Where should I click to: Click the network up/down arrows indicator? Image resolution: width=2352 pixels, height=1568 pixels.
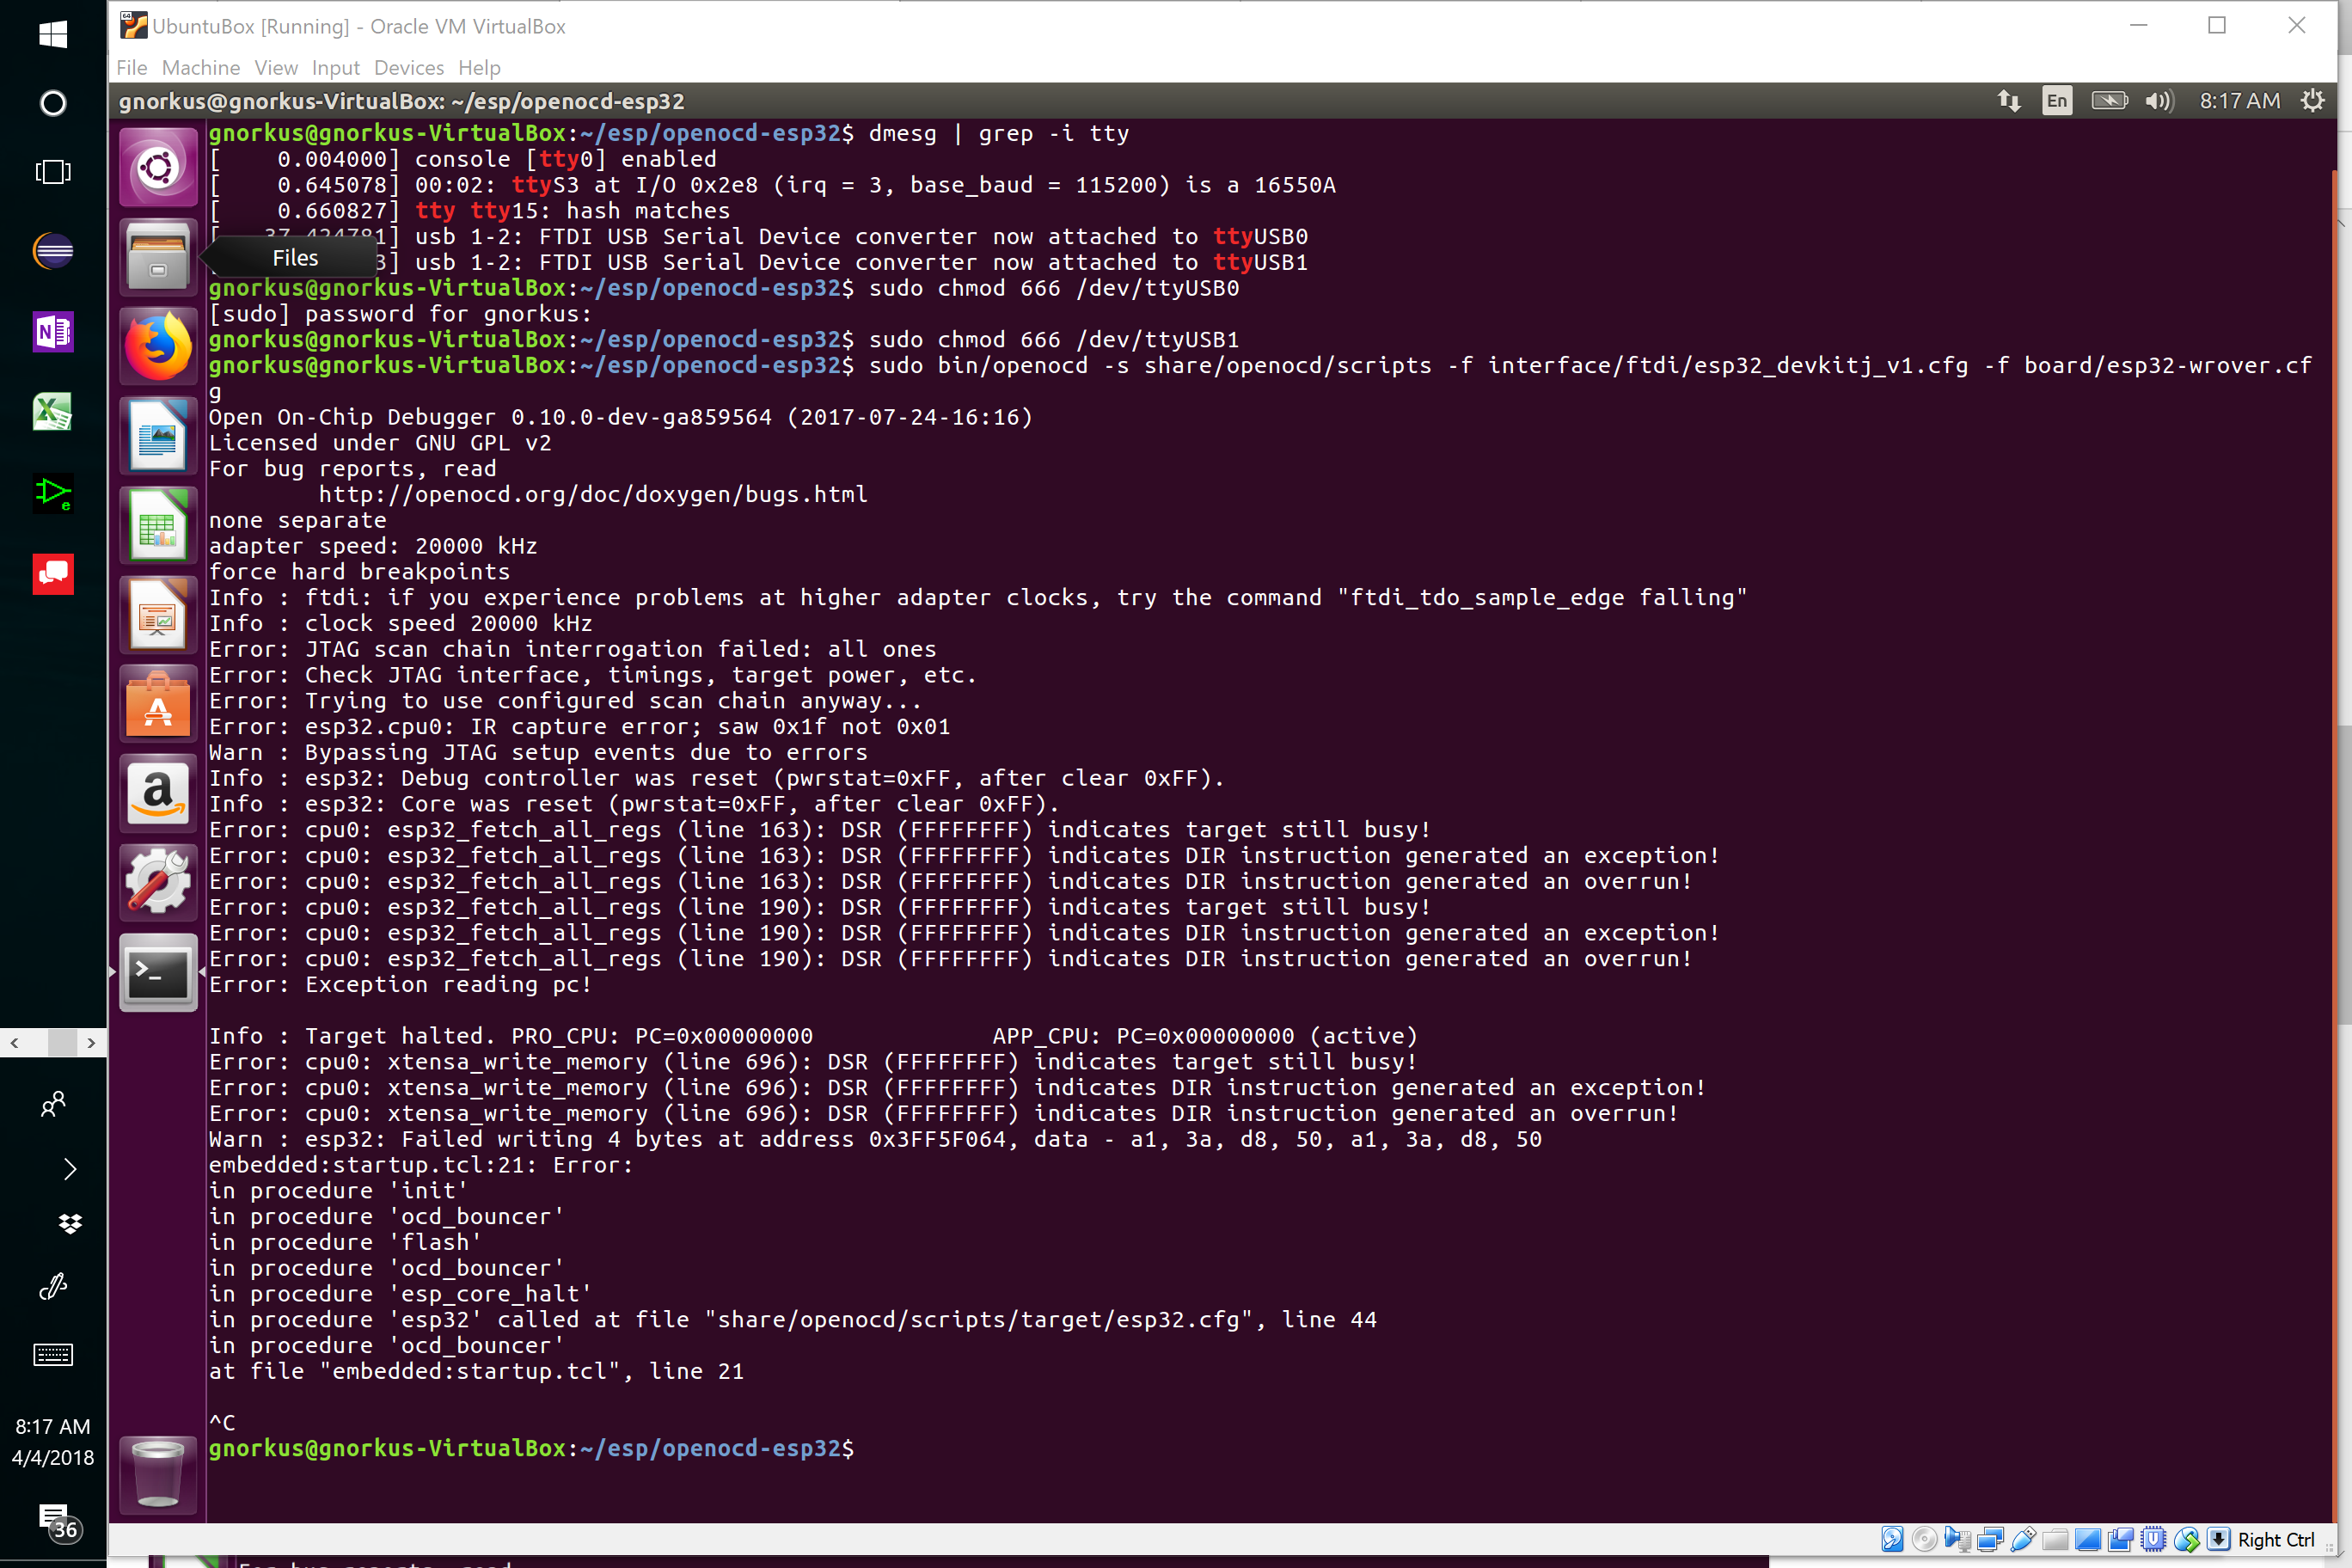[x=2009, y=101]
